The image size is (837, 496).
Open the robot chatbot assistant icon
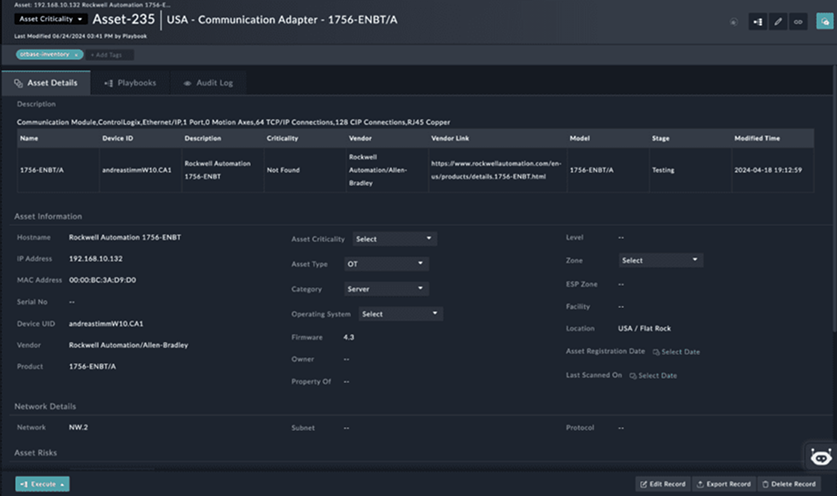[821, 456]
